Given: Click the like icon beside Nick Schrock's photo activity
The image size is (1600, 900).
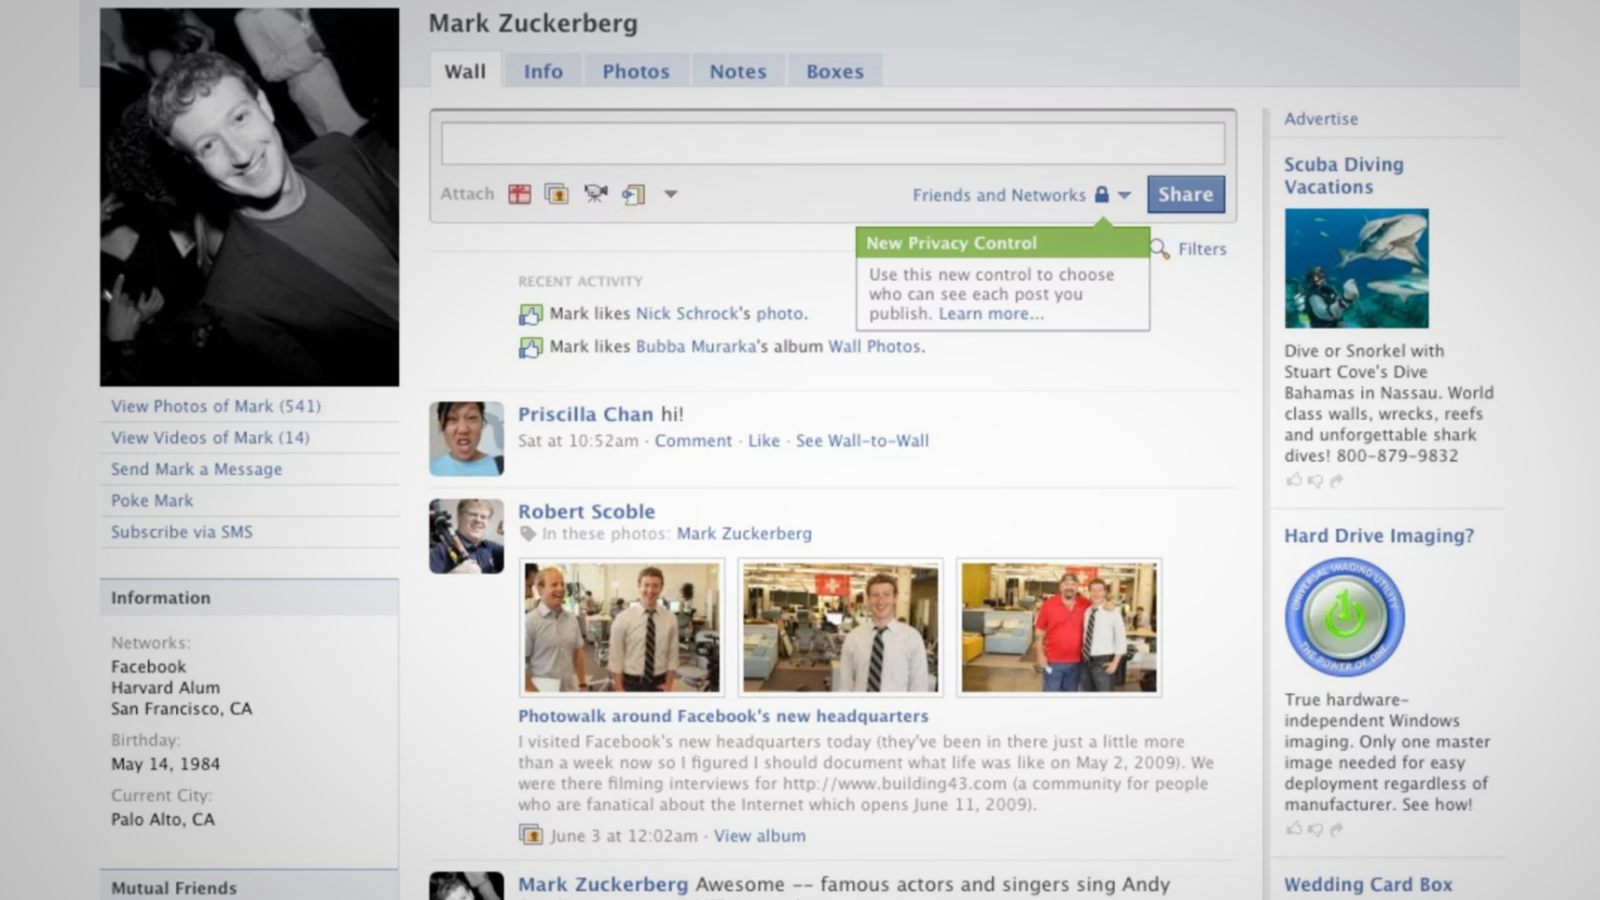Looking at the screenshot, I should (x=530, y=314).
